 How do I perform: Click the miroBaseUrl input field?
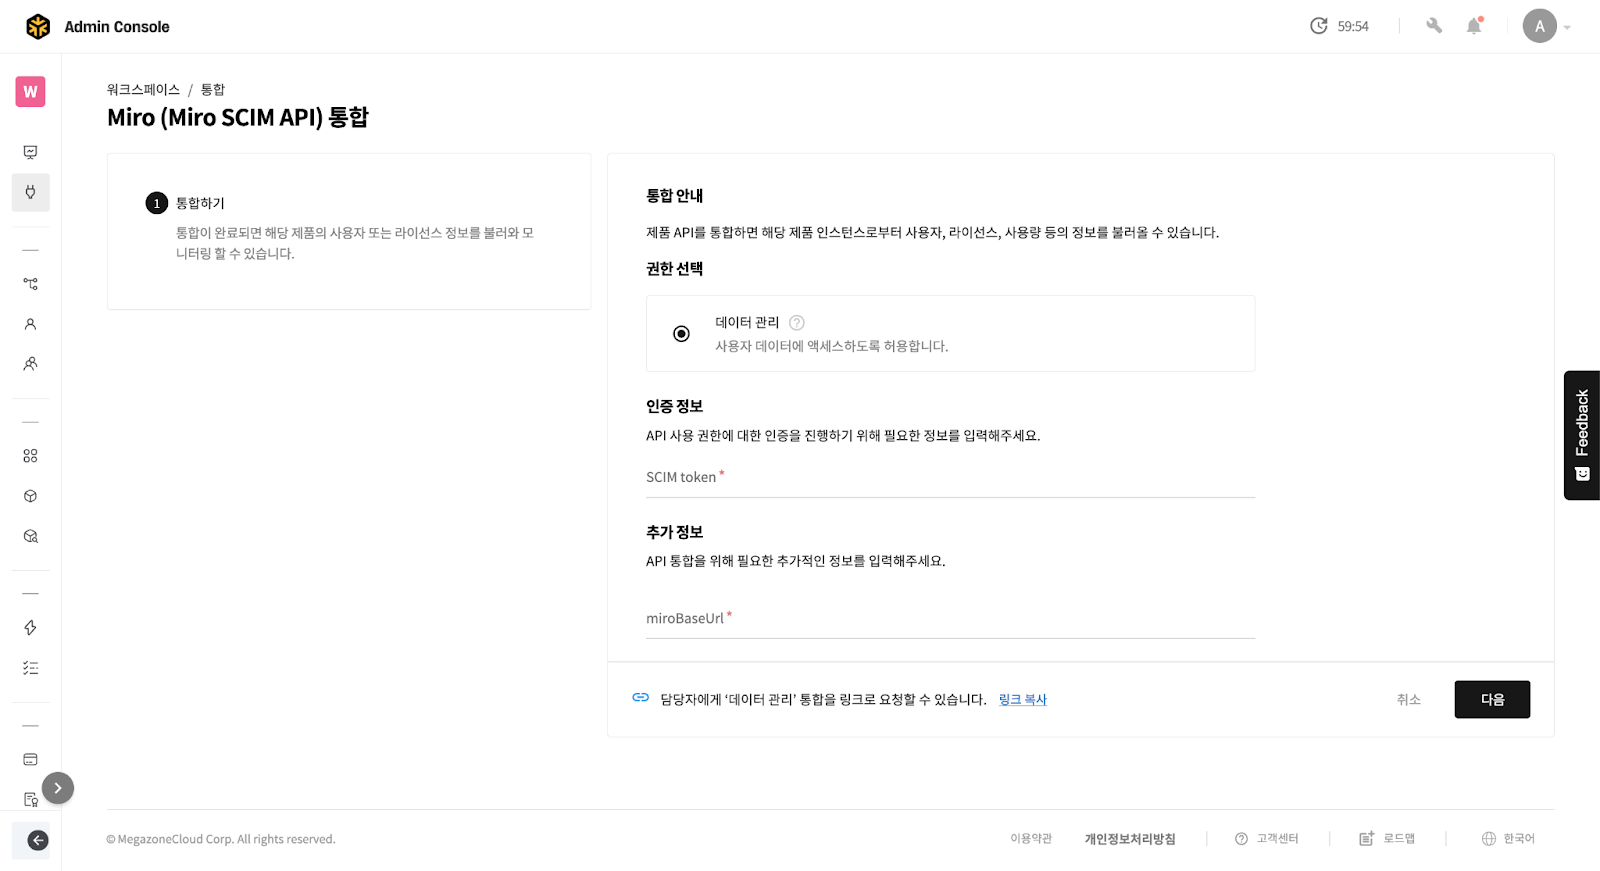[x=950, y=619]
